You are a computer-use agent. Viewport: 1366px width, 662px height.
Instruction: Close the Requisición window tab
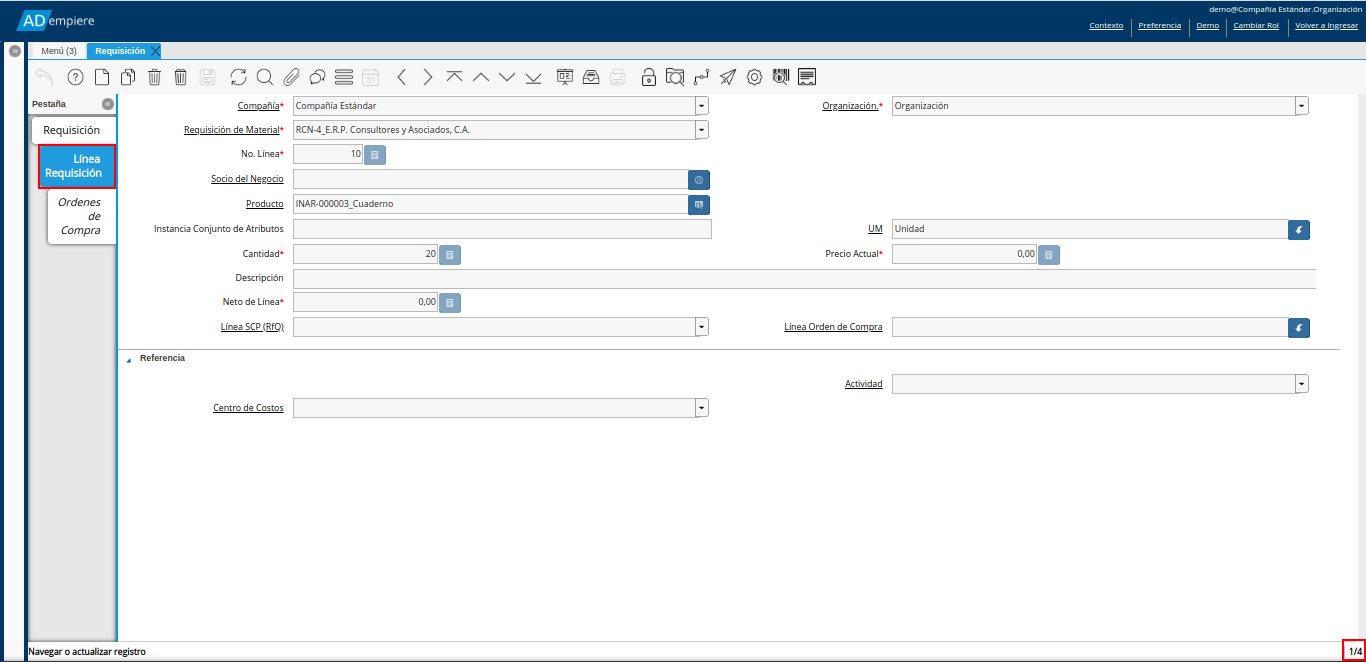[155, 51]
